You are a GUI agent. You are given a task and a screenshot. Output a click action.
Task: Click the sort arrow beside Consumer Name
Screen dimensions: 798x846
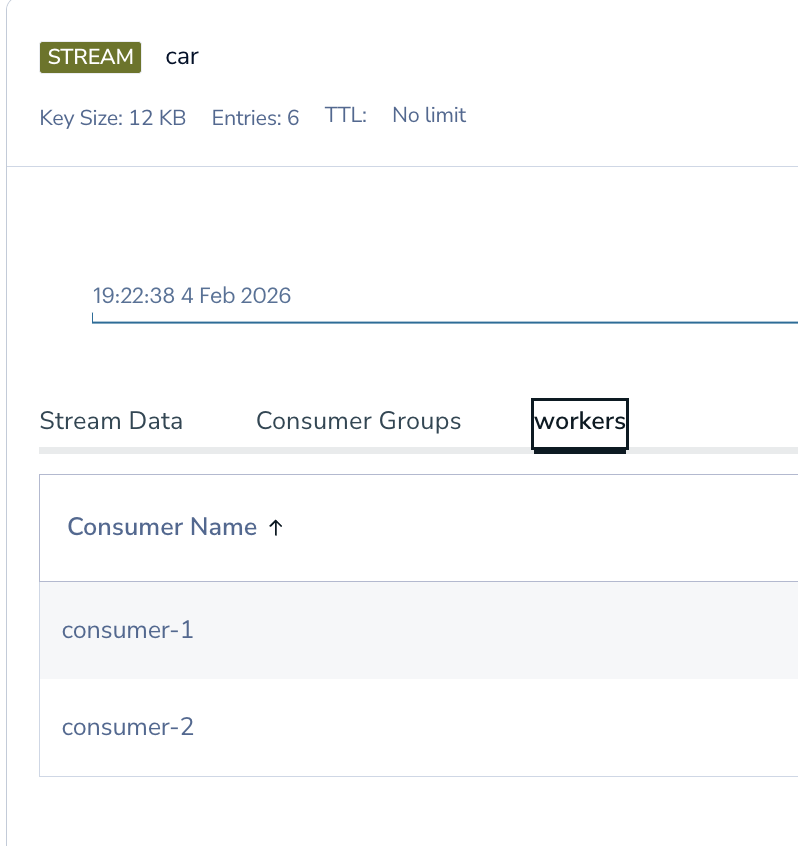(276, 528)
